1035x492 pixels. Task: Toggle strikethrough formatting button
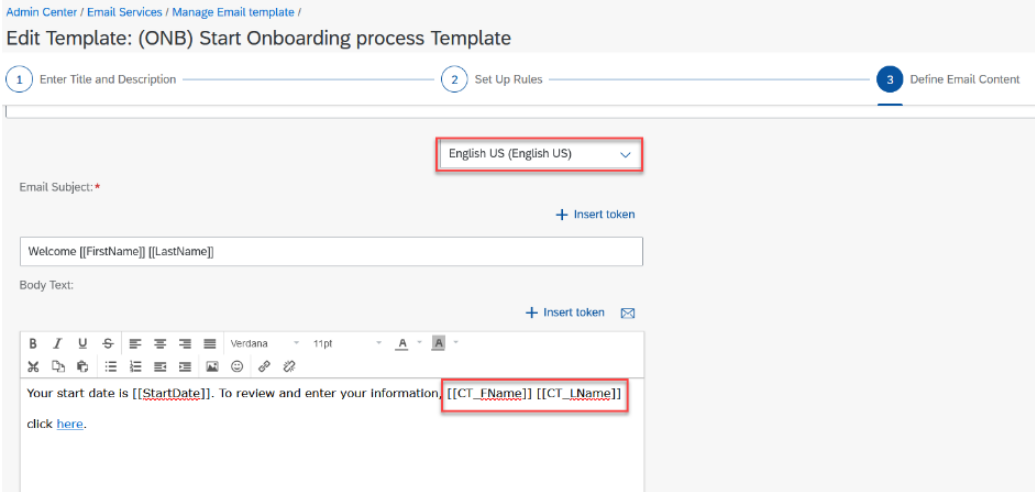point(107,343)
